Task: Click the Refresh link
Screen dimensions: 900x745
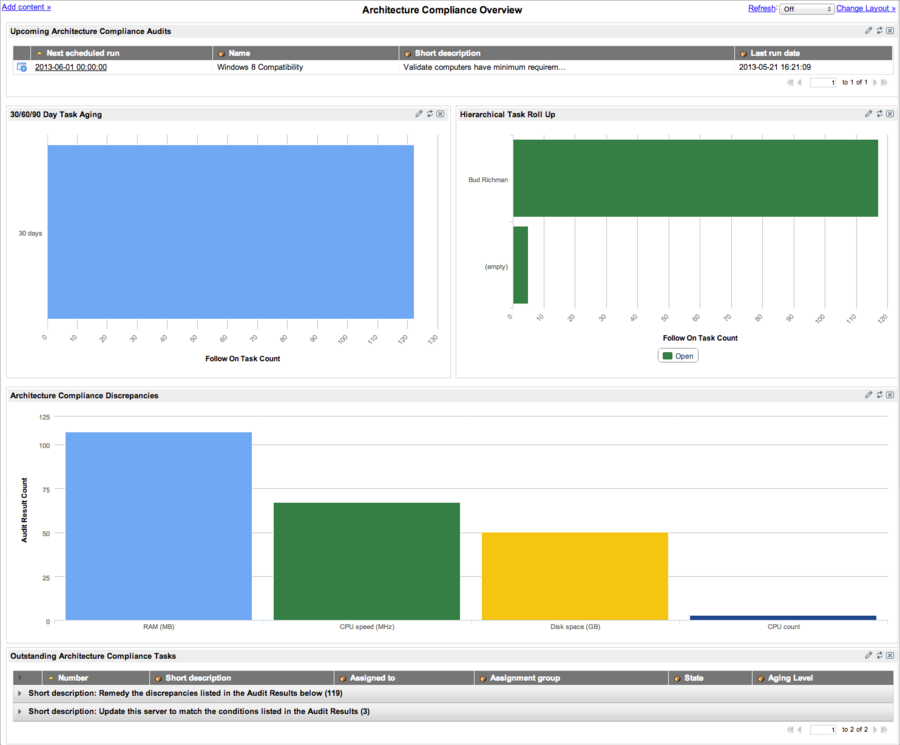Action: pyautogui.click(x=762, y=8)
